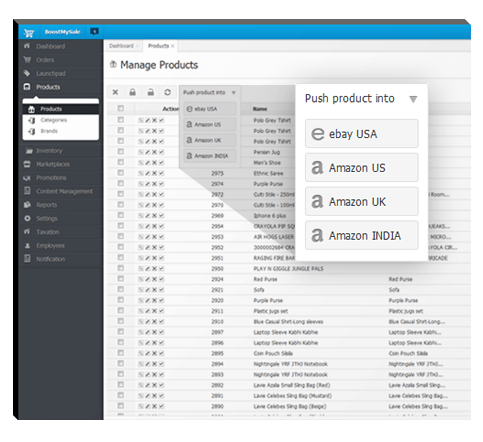
Task: Click pencil edit icon for Red Purse row 2924
Action: click(147, 279)
